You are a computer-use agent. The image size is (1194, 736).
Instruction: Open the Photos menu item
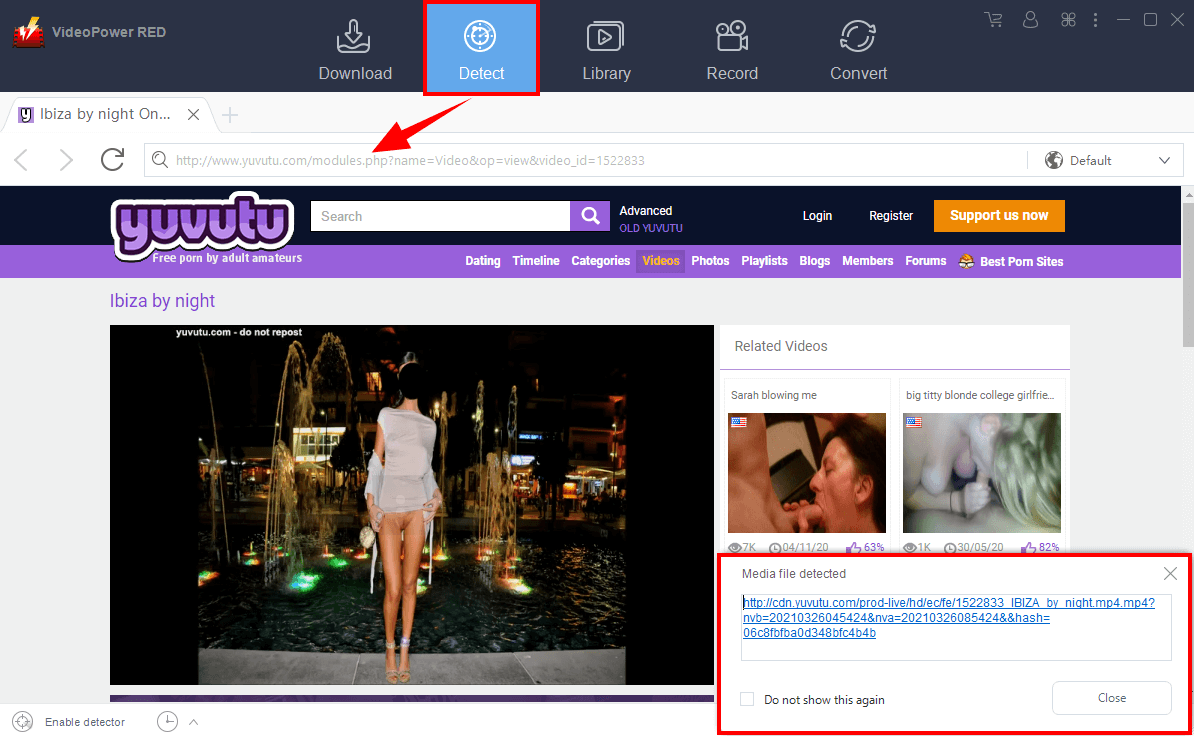[x=710, y=261]
